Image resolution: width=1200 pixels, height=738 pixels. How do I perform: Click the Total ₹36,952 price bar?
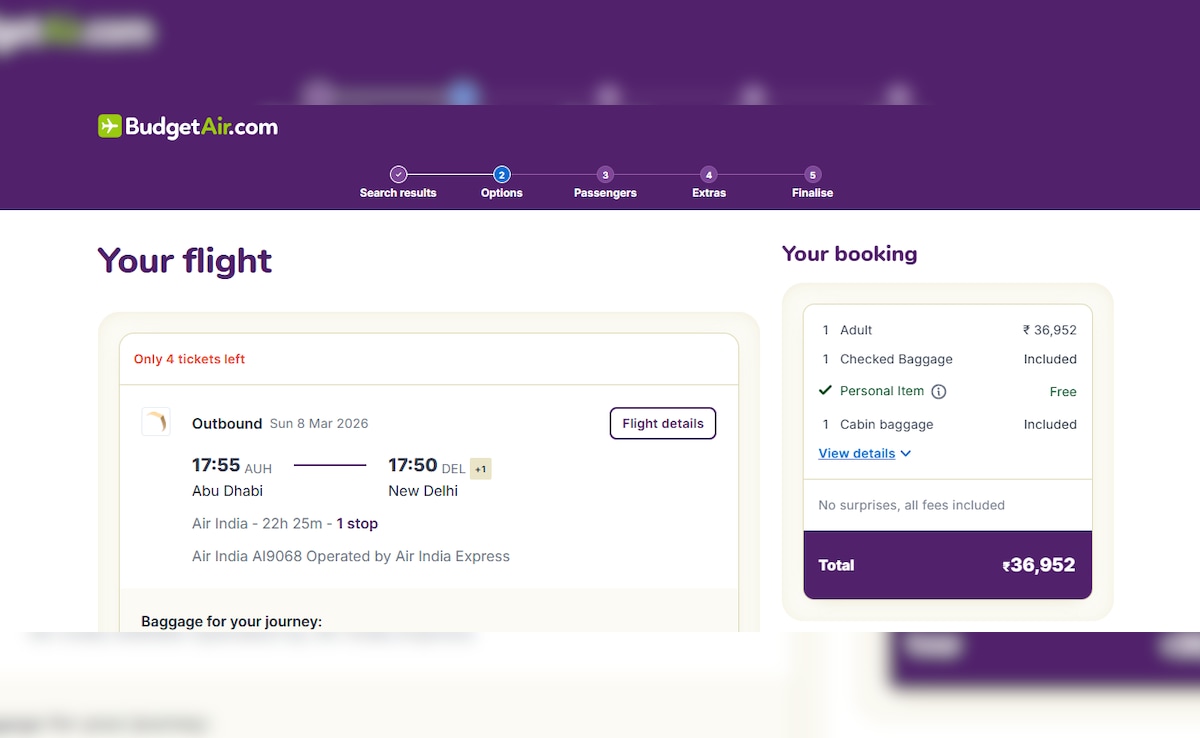pyautogui.click(x=947, y=565)
